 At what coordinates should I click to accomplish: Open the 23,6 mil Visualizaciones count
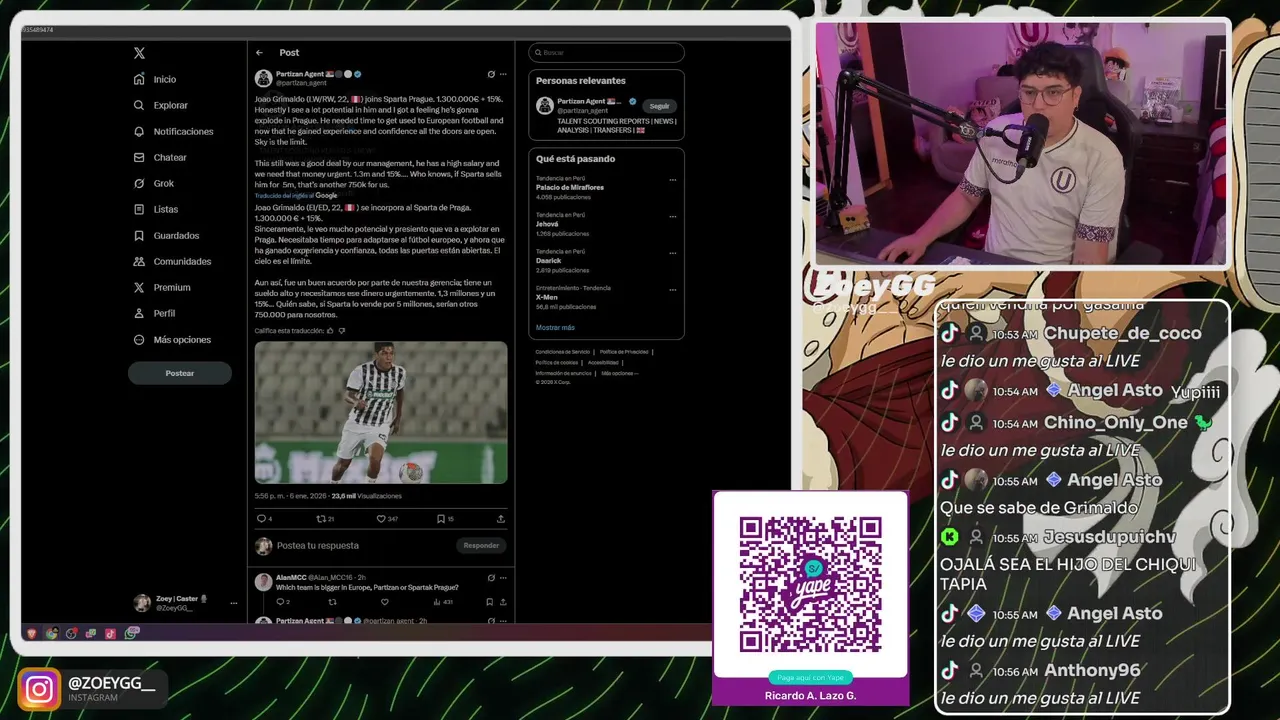point(367,496)
